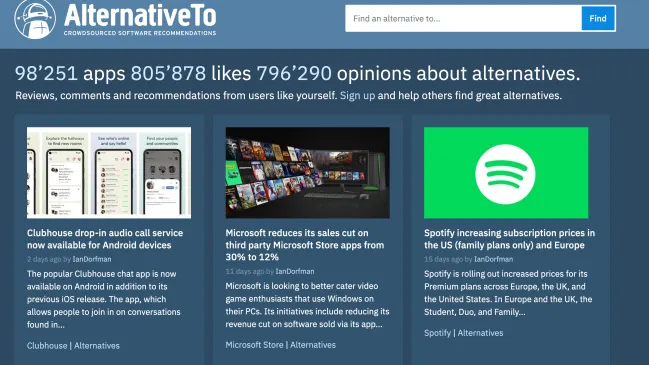The height and width of the screenshot is (365, 649).
Task: Open Microsoft sales cut article headline
Action: 305,245
